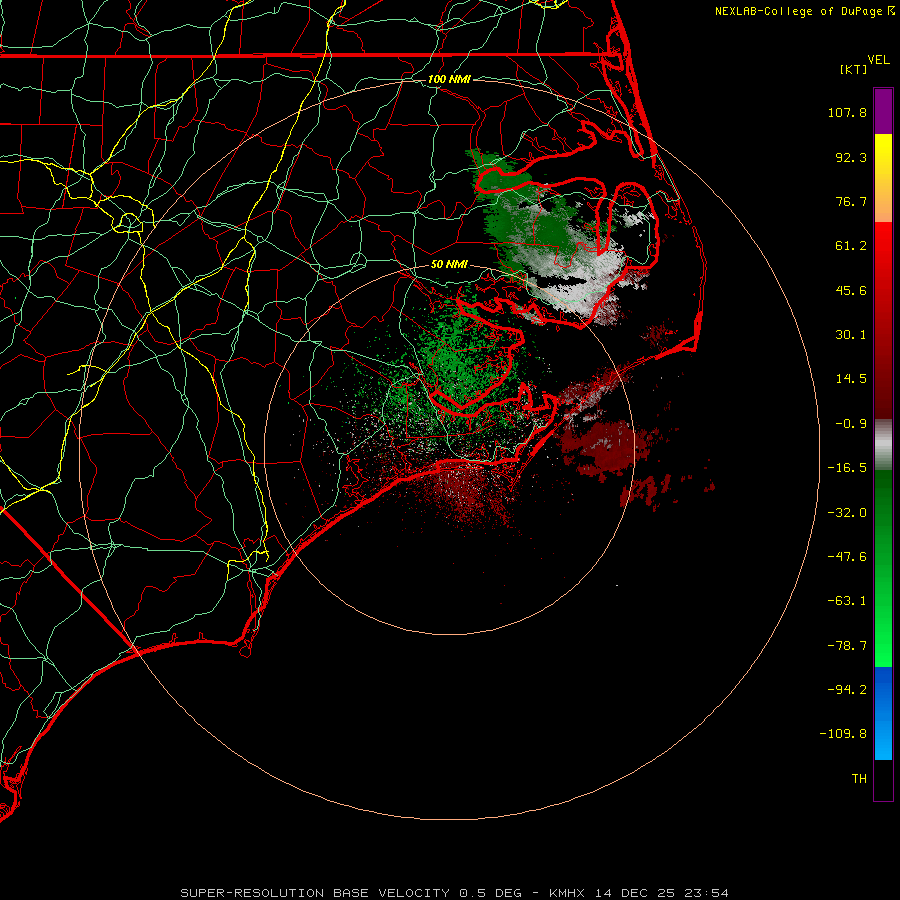Click the gray zero-velocity color bar segment
The width and height of the screenshot is (900, 900).
tap(883, 445)
